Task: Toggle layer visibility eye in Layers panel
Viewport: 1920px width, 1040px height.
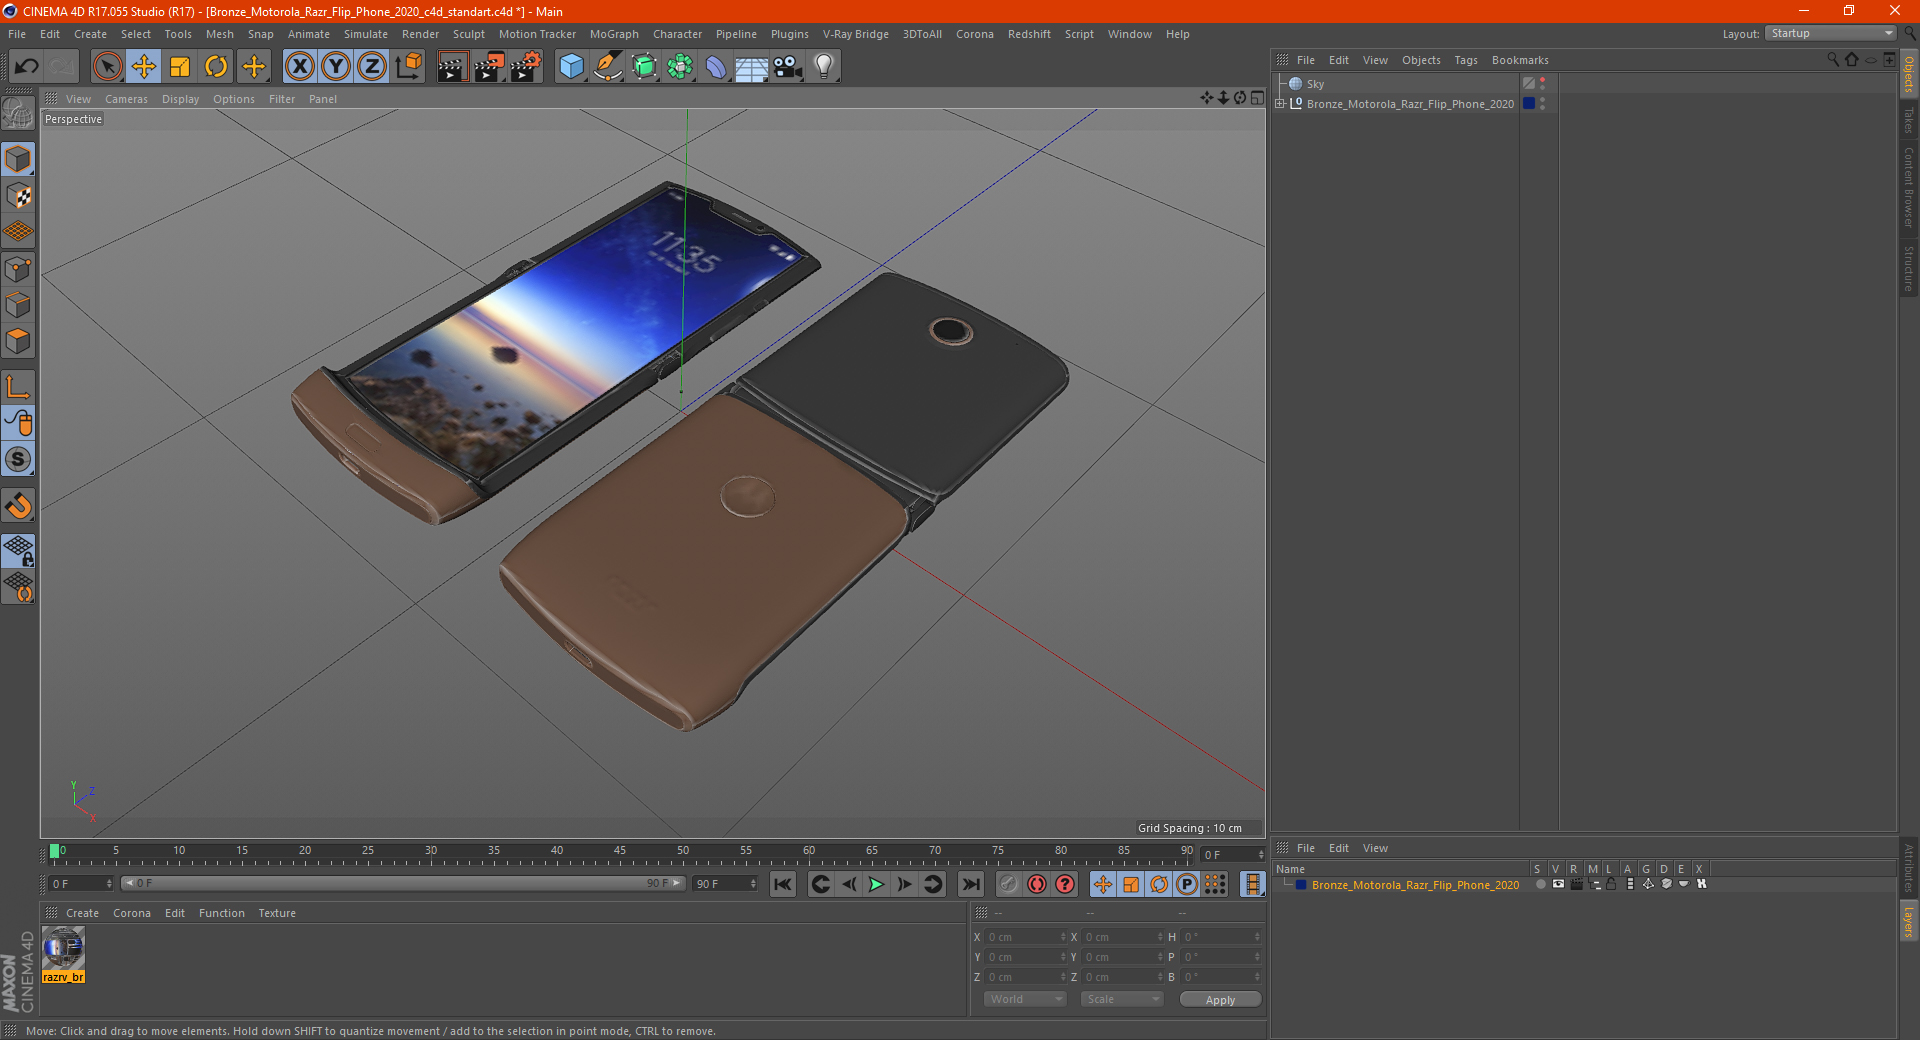Action: (1558, 884)
